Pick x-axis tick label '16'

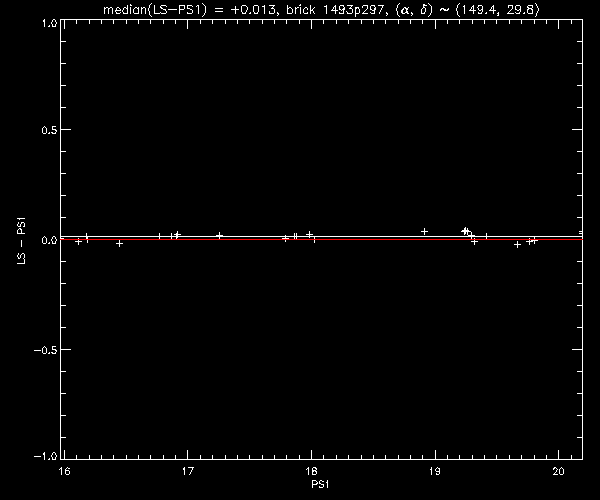point(65,471)
